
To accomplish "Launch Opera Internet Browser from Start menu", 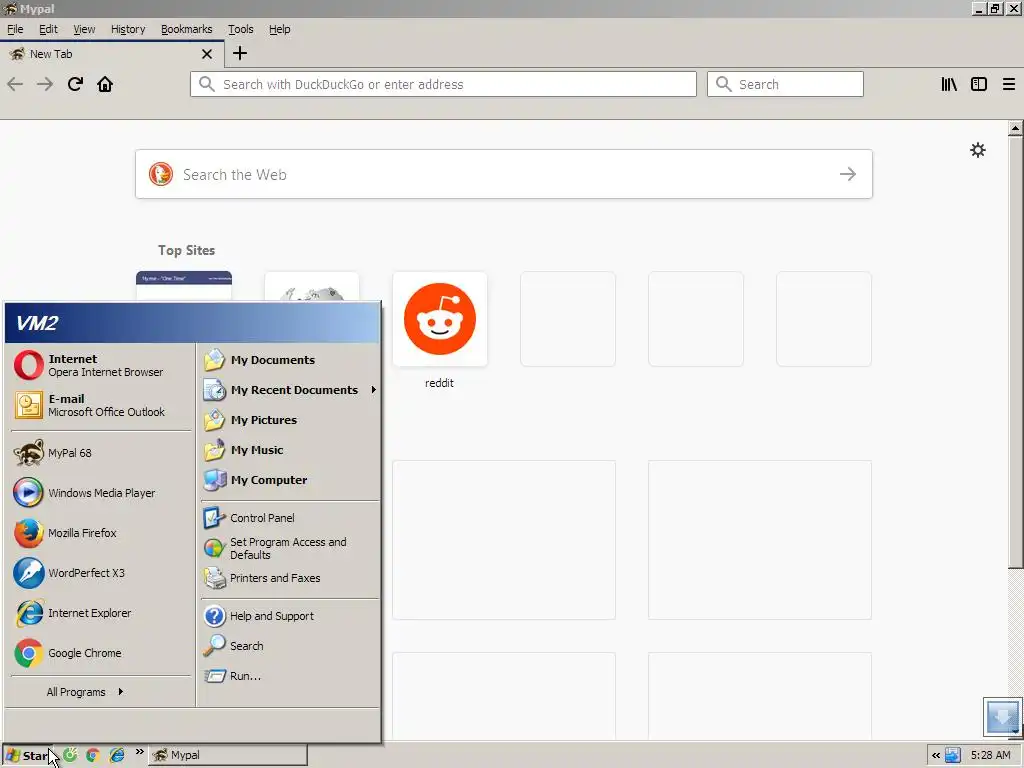I will 101,365.
